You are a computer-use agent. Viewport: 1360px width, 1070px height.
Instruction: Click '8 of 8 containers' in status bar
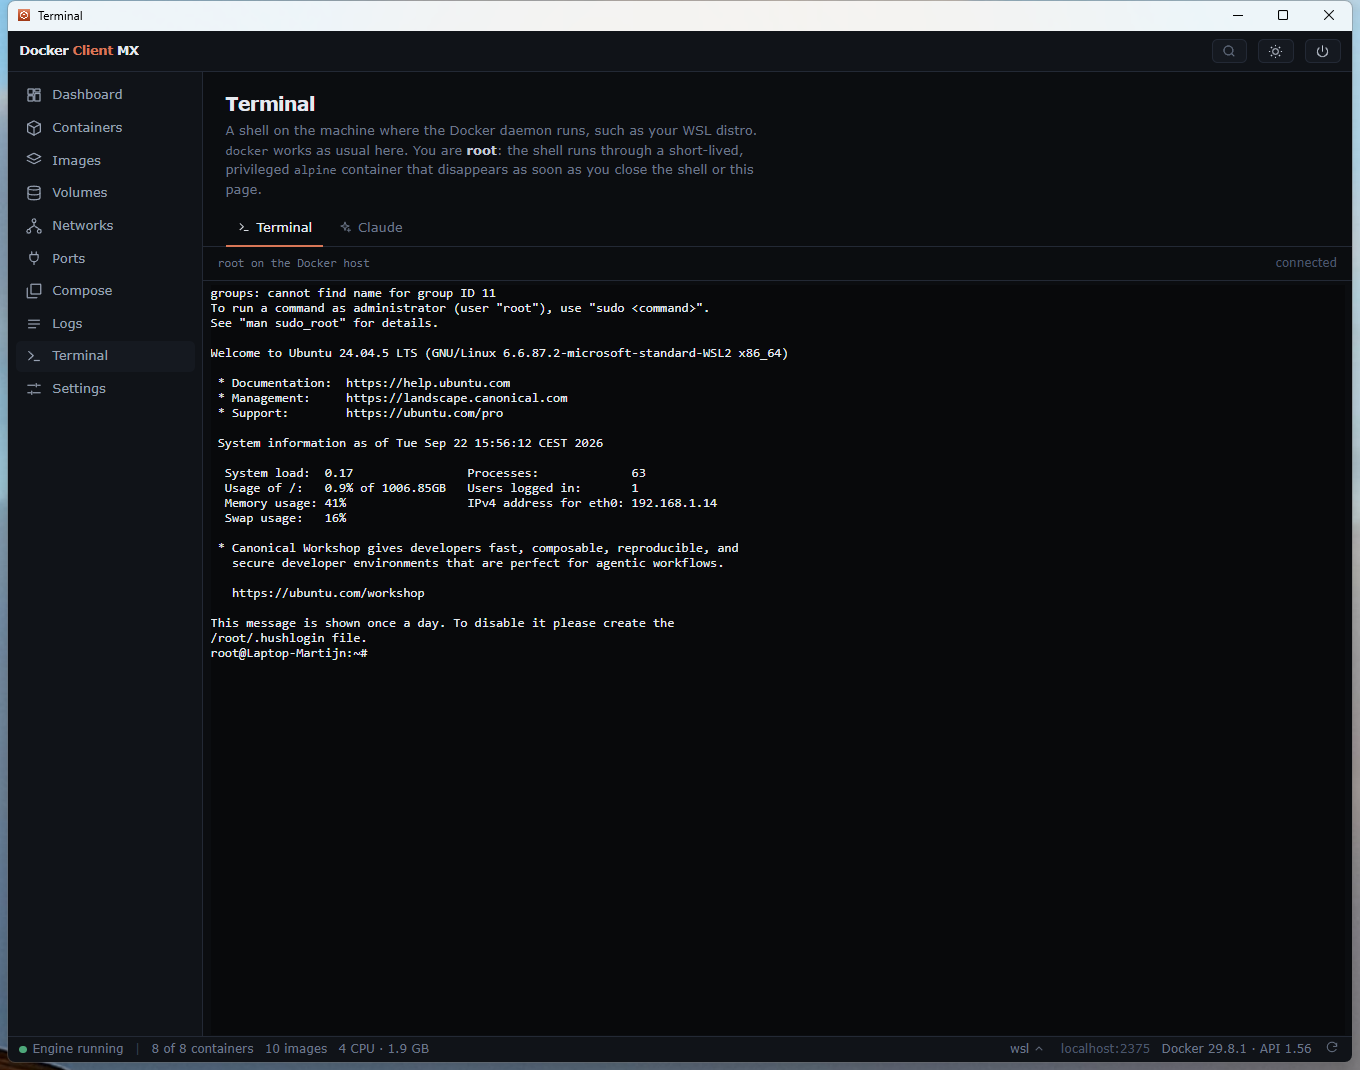tap(202, 1049)
